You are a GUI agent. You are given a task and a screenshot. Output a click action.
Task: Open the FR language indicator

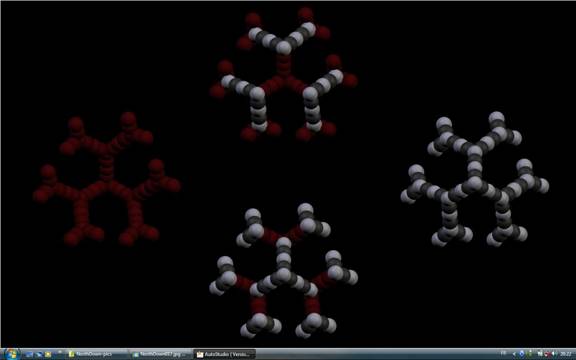click(x=503, y=353)
